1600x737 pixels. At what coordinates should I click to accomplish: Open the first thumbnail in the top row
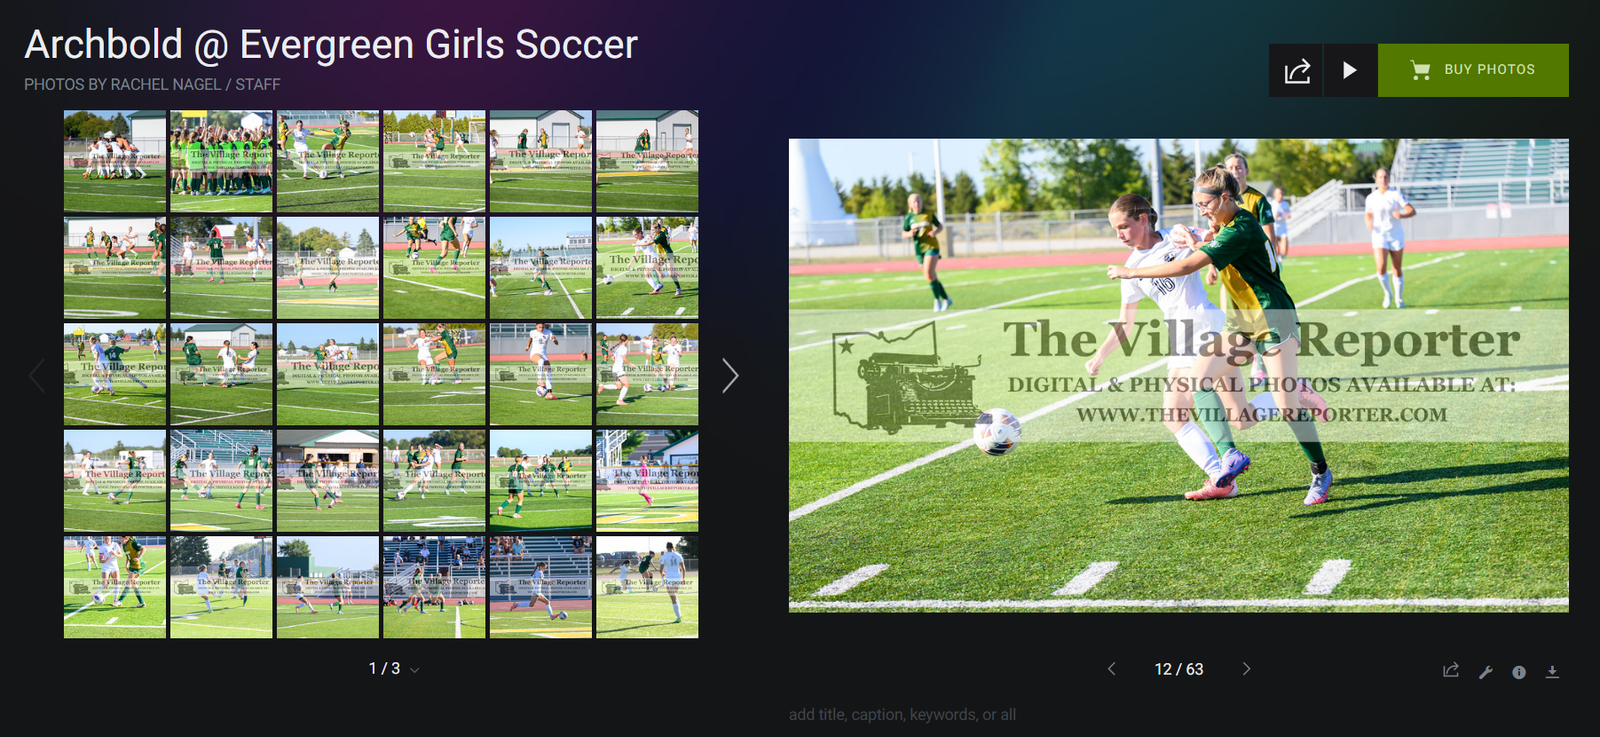(x=115, y=161)
